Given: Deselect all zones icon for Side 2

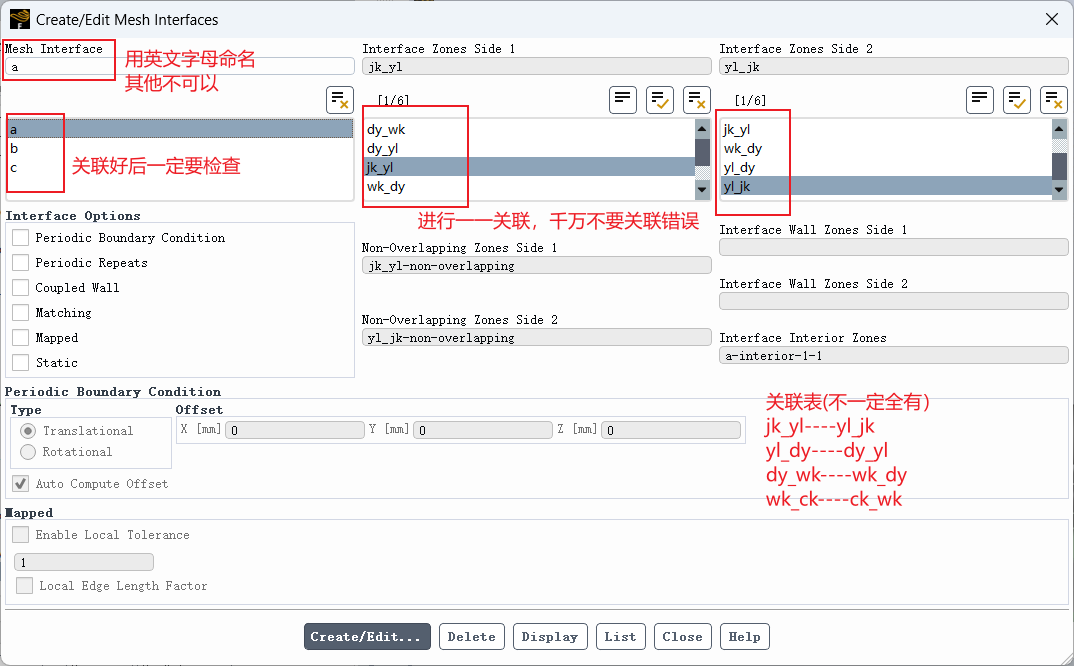Looking at the screenshot, I should 1054,100.
